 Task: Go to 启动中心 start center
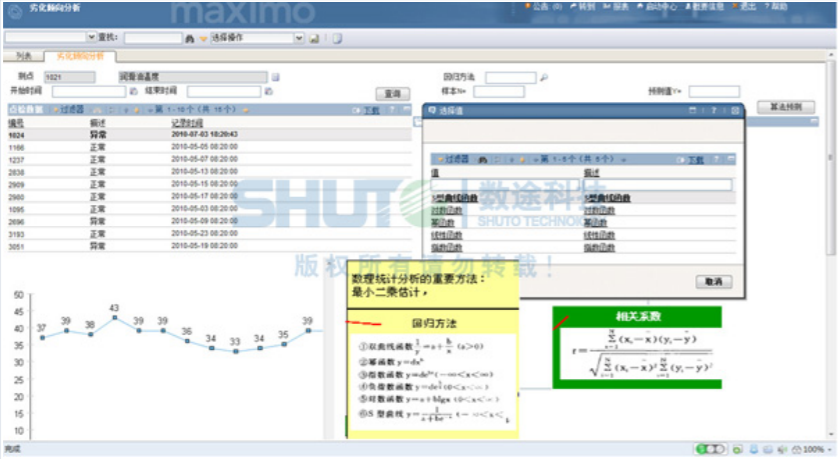657,6
